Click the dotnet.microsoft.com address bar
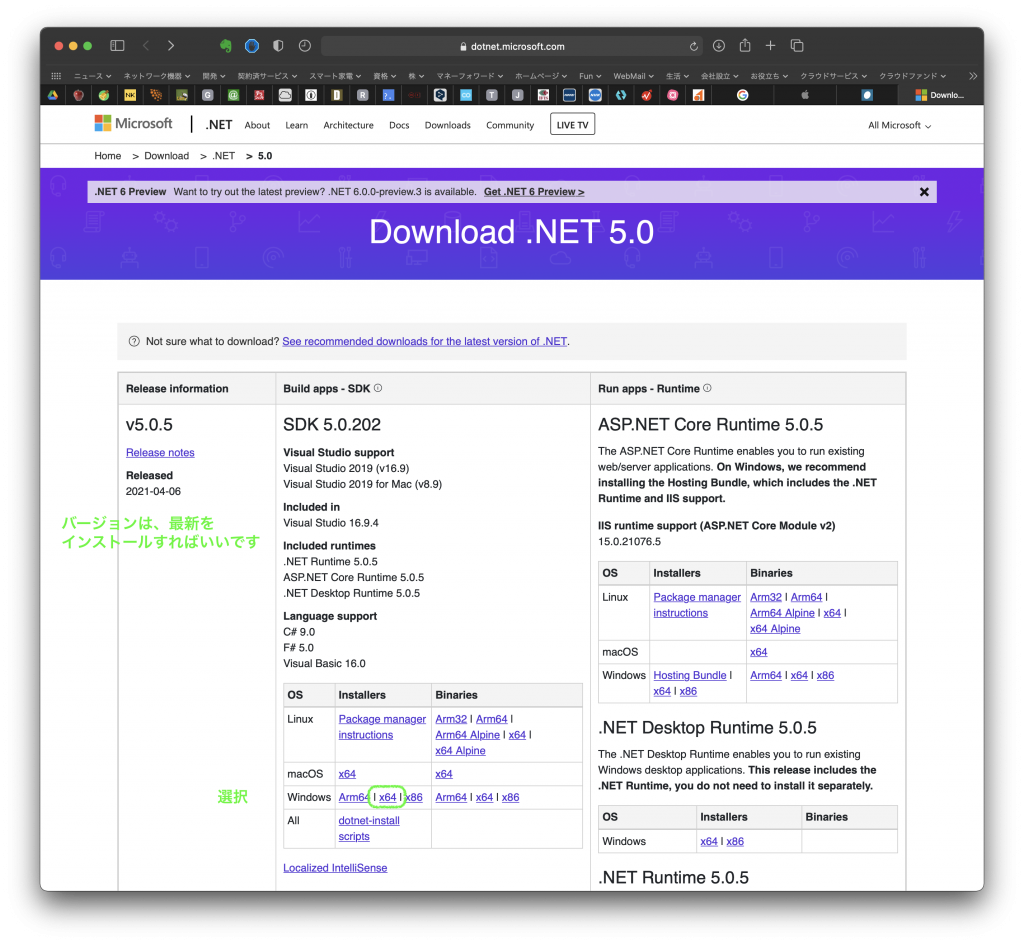Image resolution: width=1024 pixels, height=944 pixels. pyautogui.click(x=512, y=46)
